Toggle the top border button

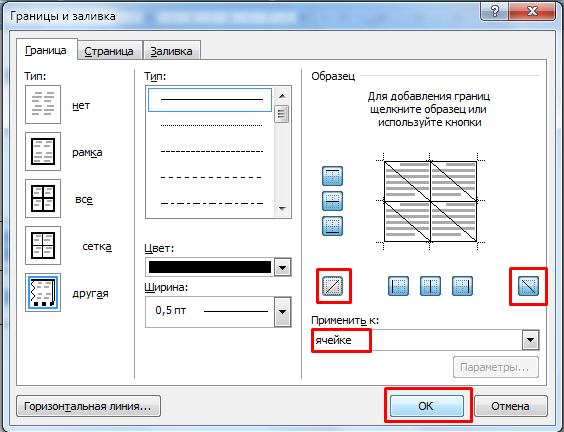[332, 176]
